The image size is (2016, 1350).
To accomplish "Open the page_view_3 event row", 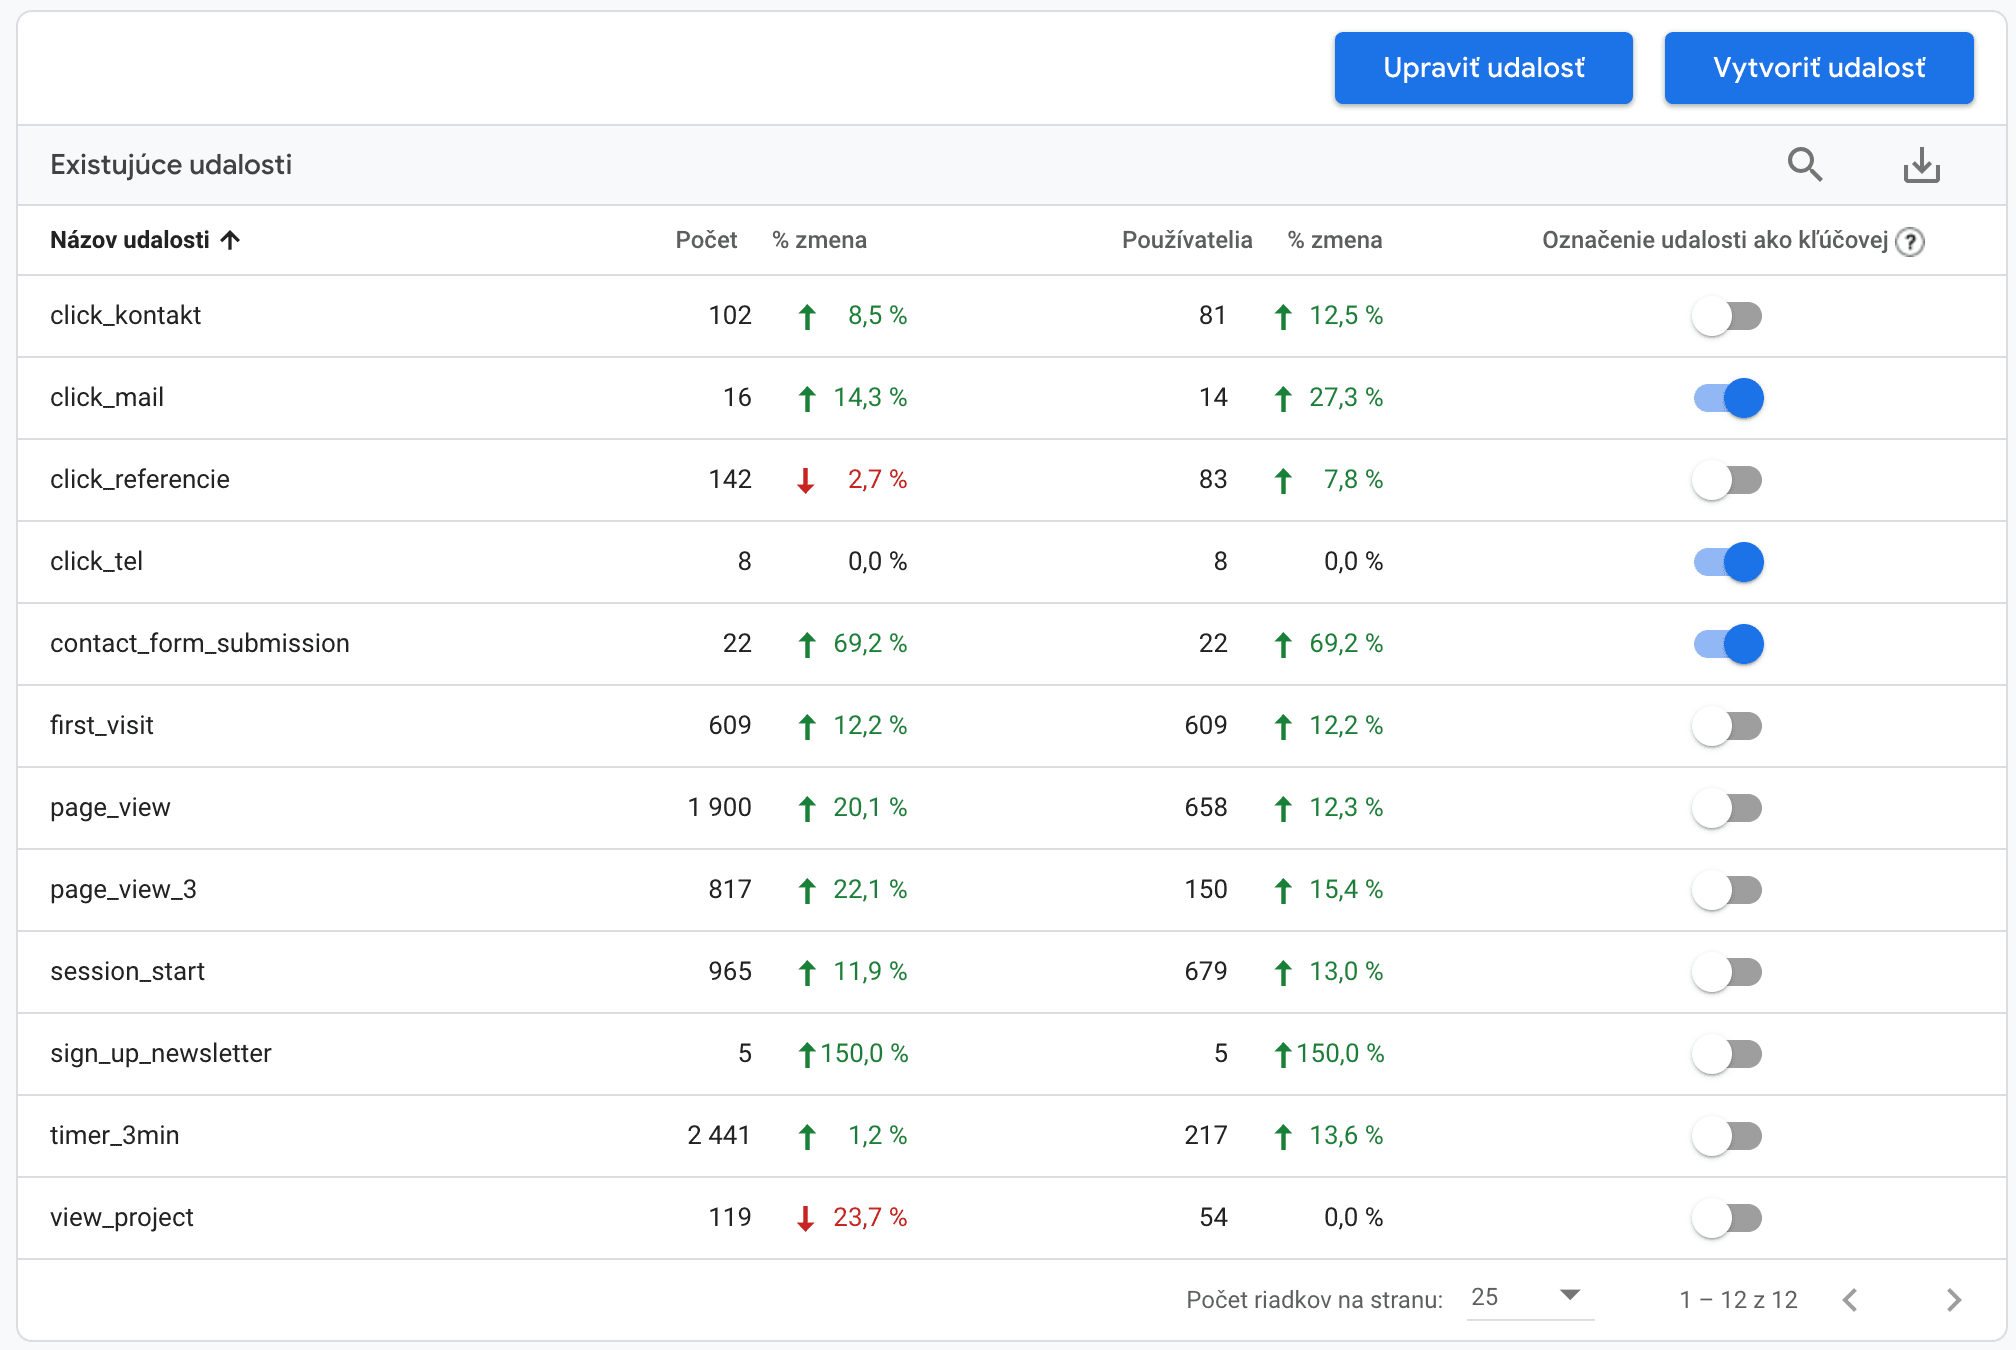I will [123, 889].
